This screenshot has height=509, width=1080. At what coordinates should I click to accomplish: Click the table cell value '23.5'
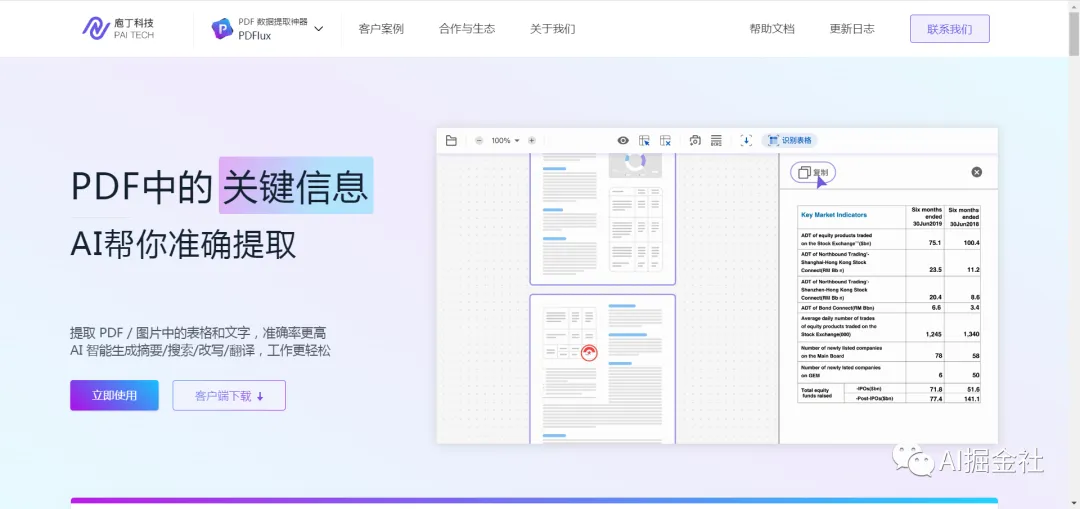pos(935,269)
